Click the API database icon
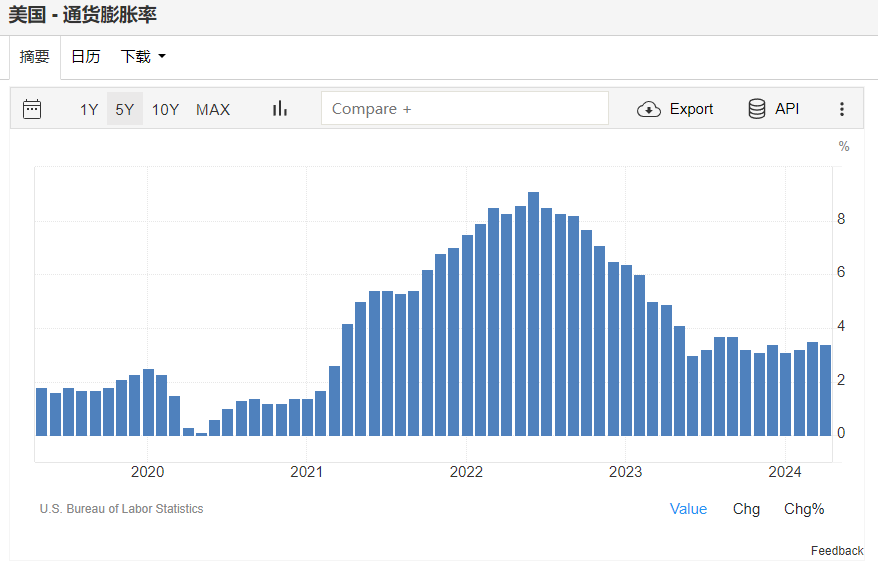Screen dimensions: 878x562 coord(756,109)
